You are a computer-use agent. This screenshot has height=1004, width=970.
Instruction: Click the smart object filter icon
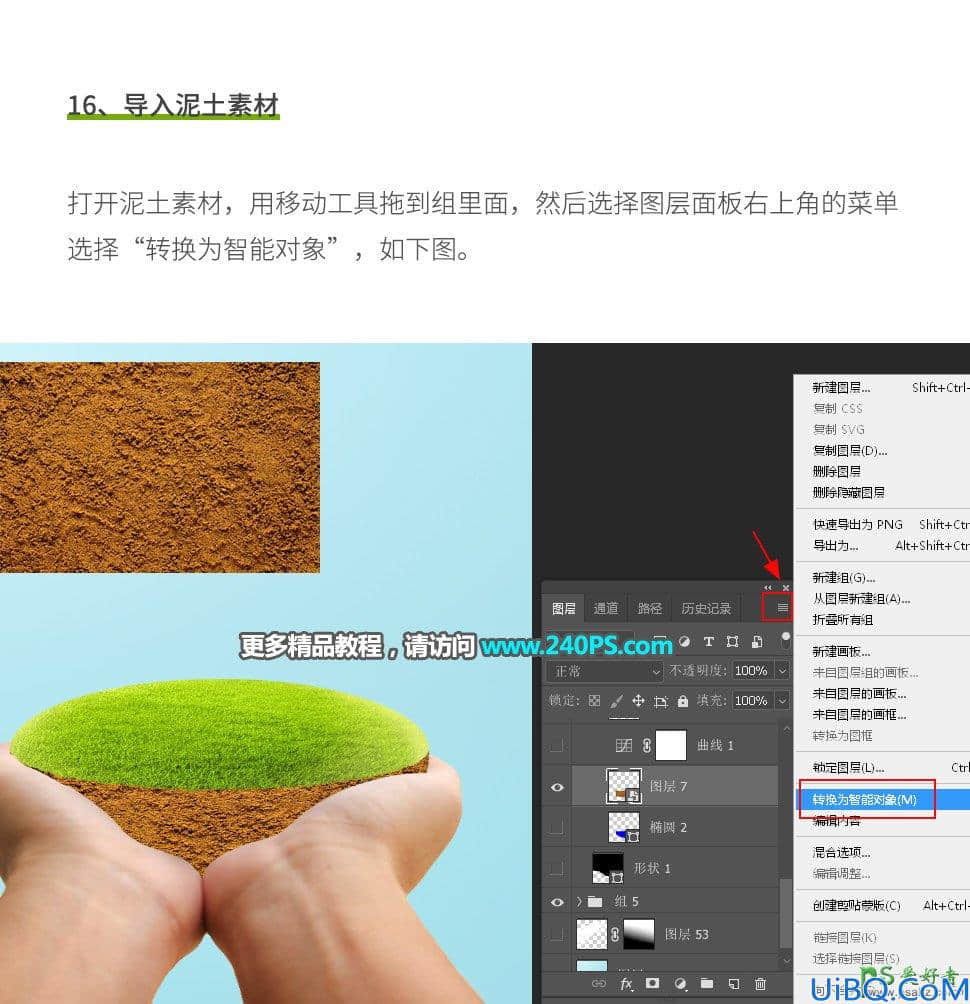pos(757,642)
